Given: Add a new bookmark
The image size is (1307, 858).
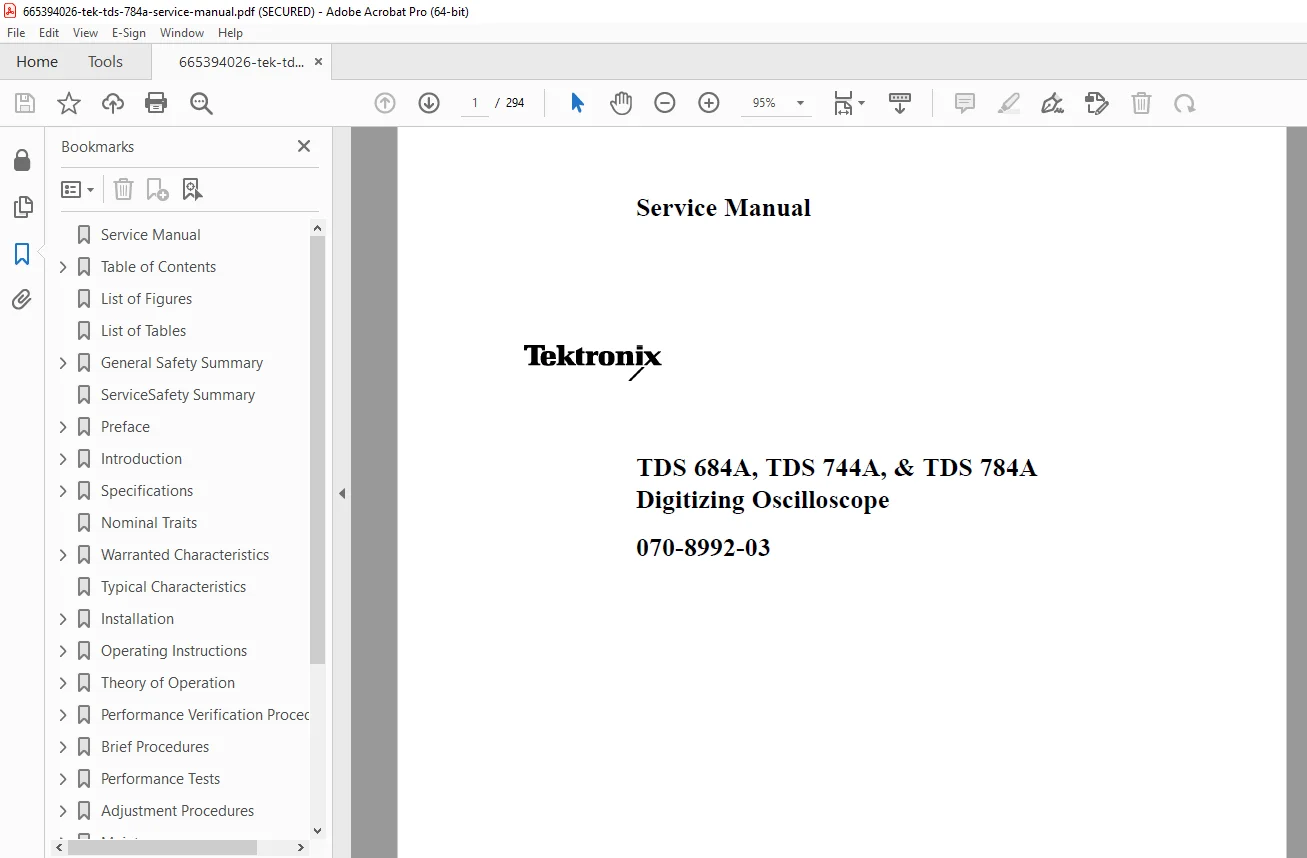Looking at the screenshot, I should (157, 189).
